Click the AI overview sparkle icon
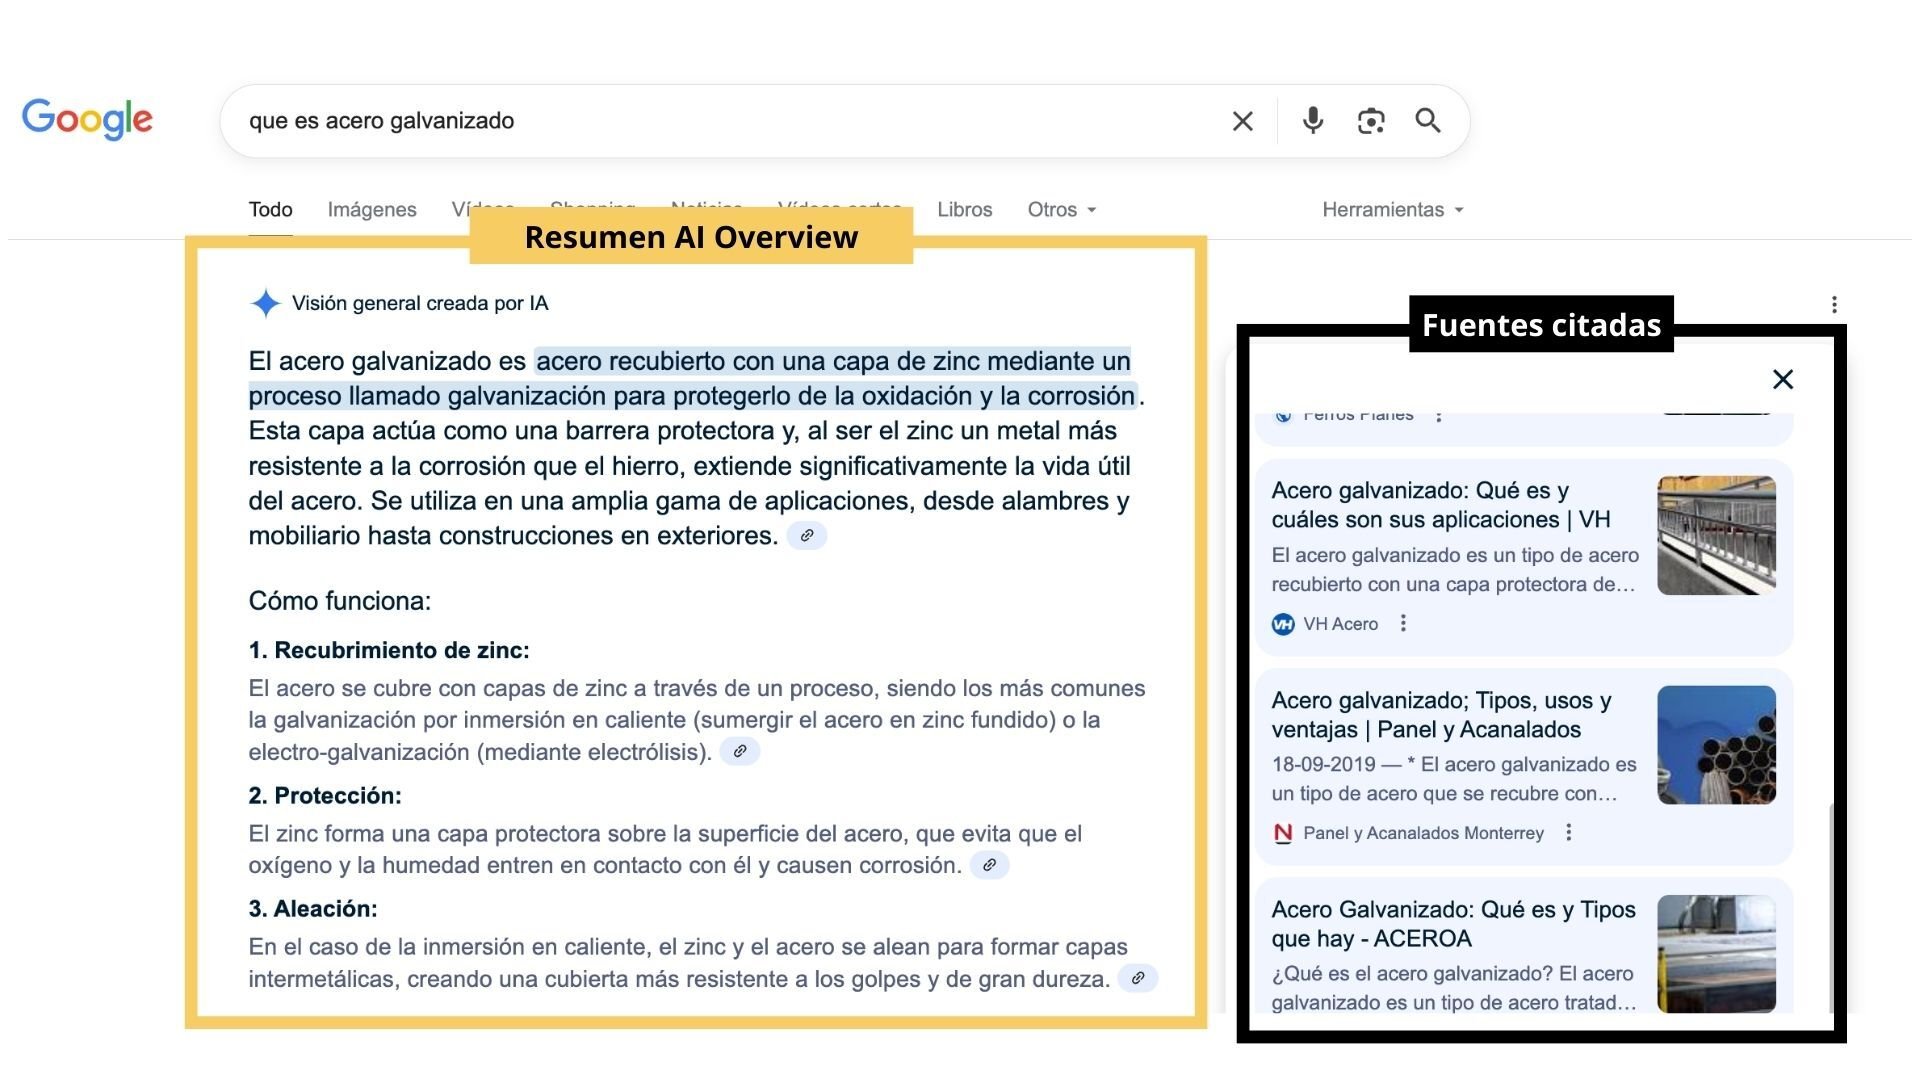Image resolution: width=1920 pixels, height=1080 pixels. (x=265, y=303)
